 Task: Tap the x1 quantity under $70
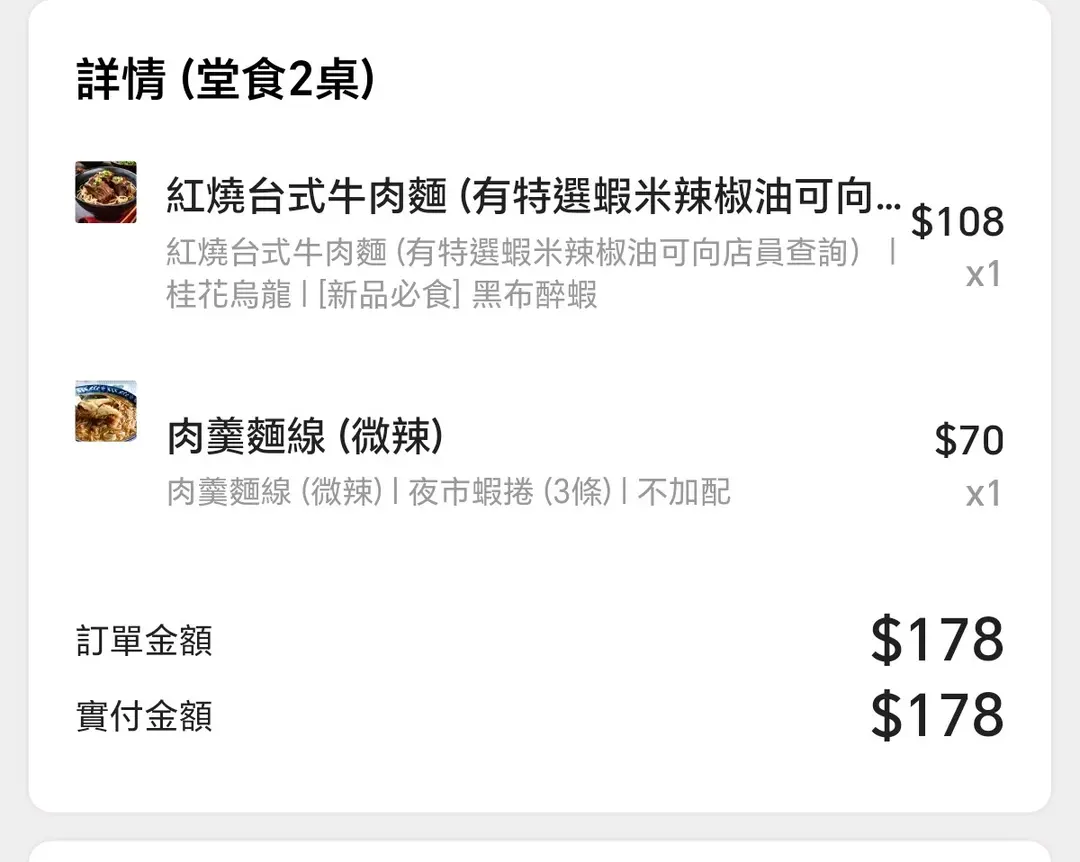point(983,493)
